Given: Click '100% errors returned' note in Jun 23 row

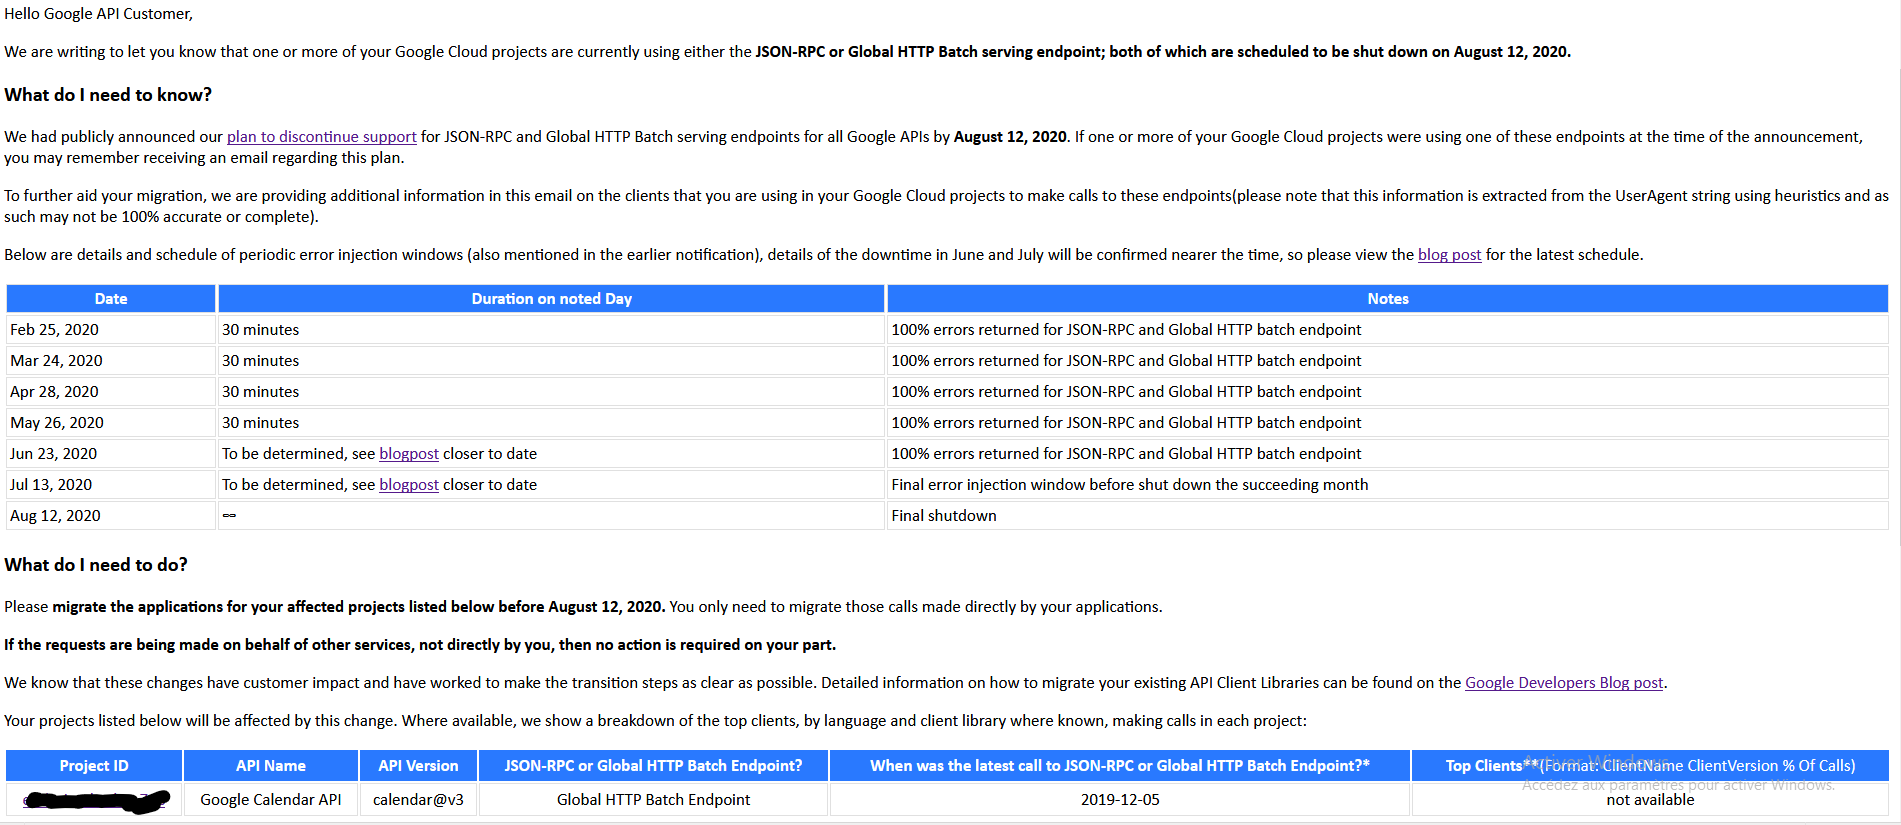Looking at the screenshot, I should tap(1388, 454).
